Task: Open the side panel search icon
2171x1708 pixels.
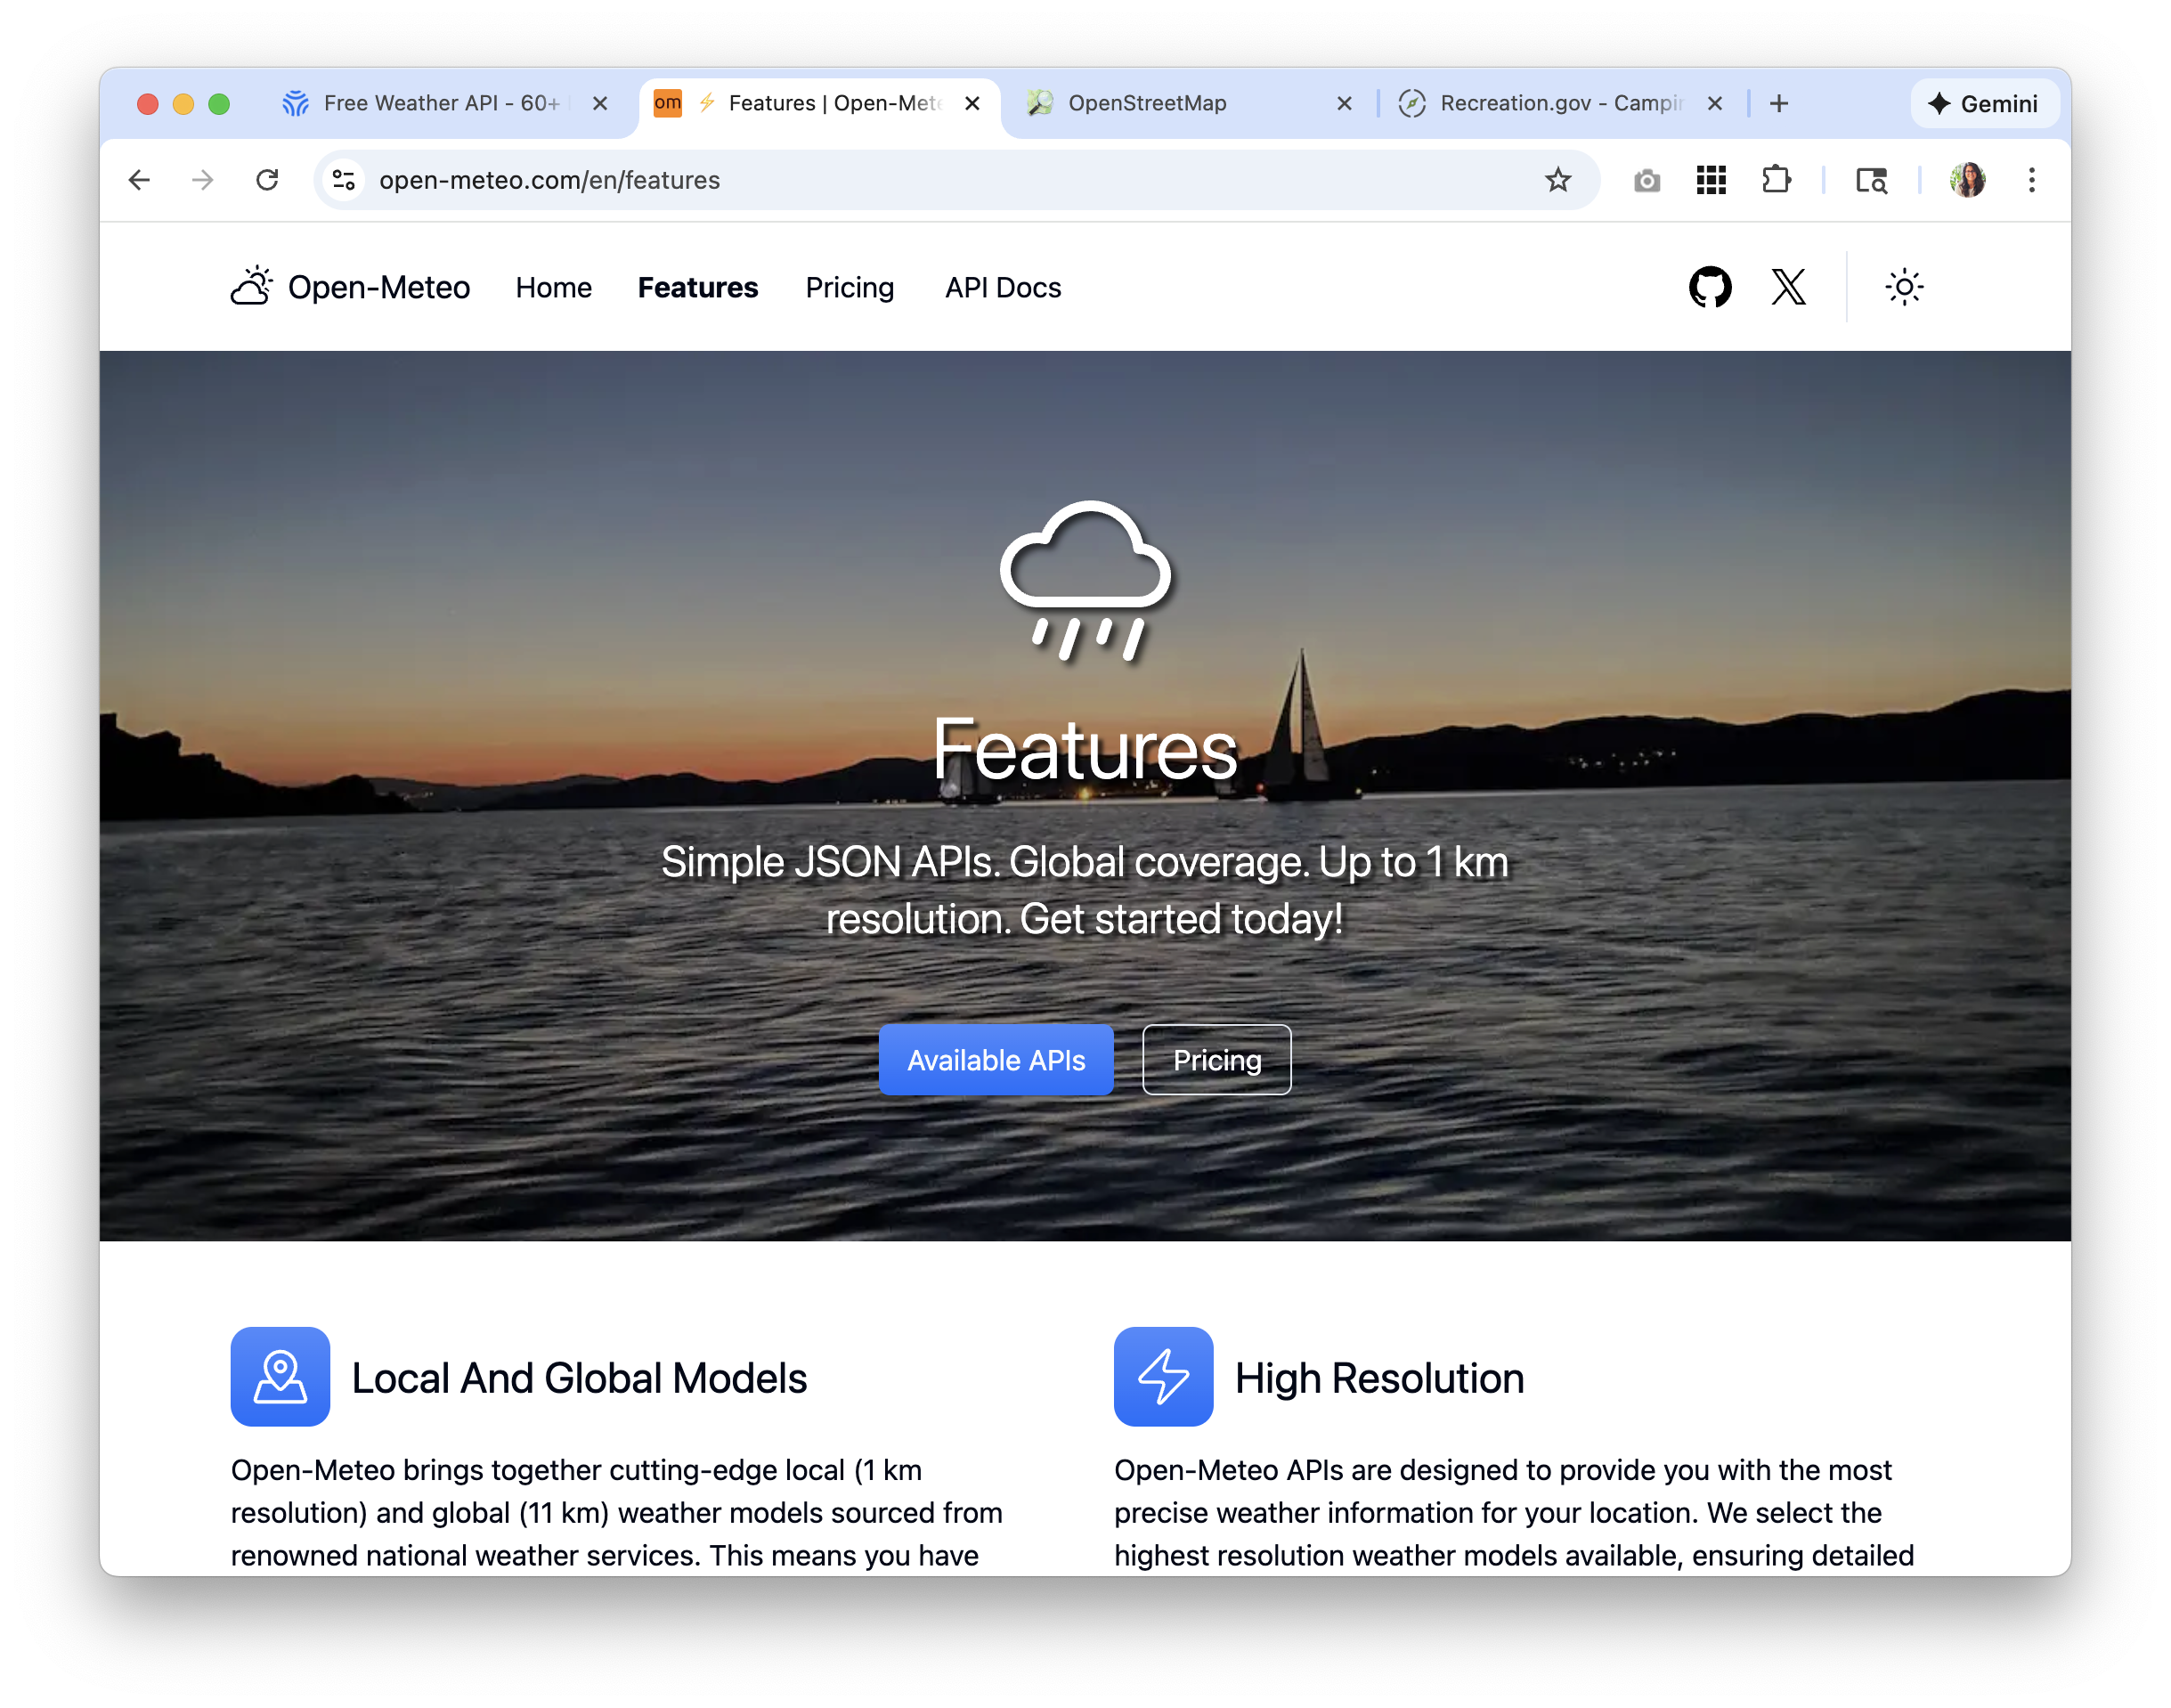Action: click(x=1870, y=180)
